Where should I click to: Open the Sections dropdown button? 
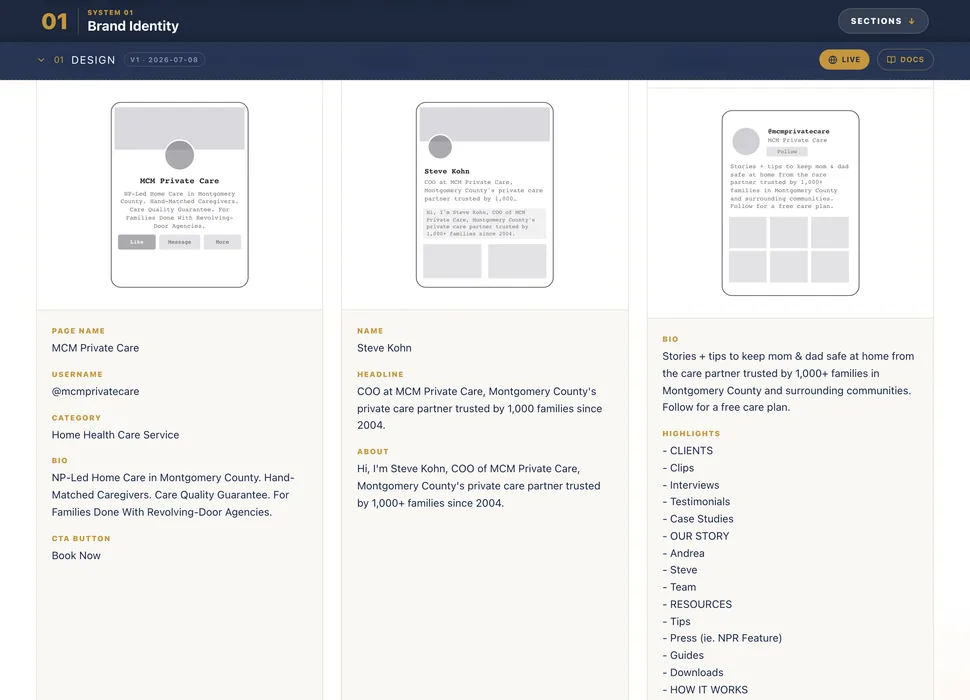883,21
